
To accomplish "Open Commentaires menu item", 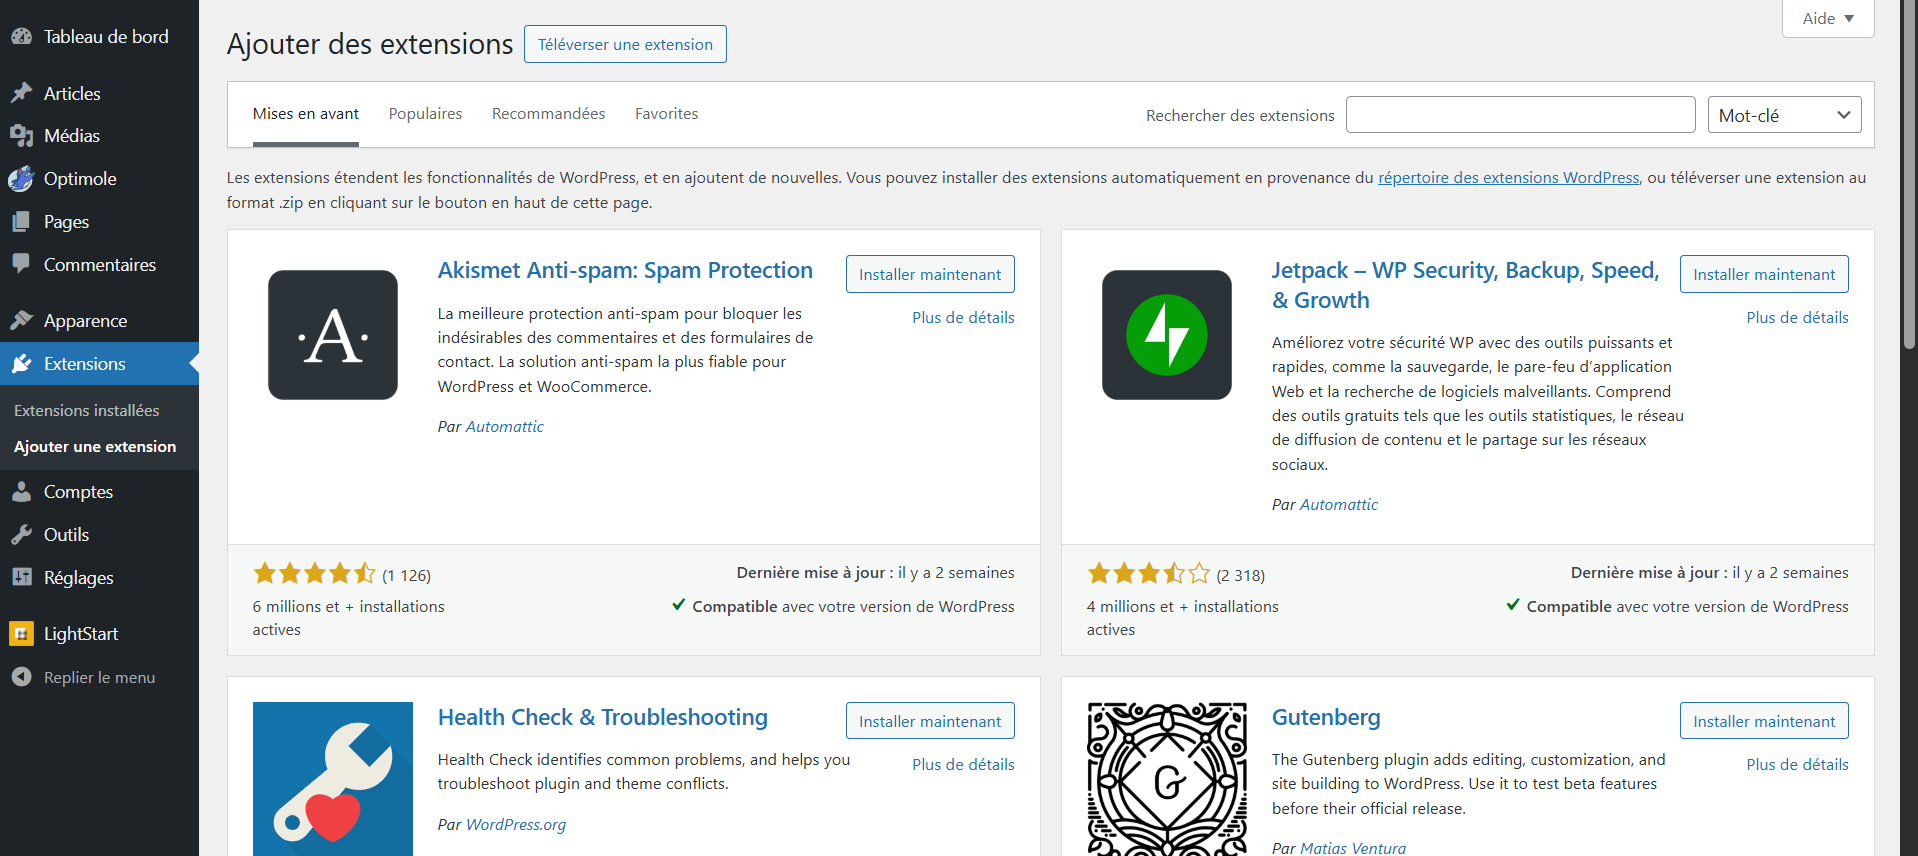I will click(99, 264).
